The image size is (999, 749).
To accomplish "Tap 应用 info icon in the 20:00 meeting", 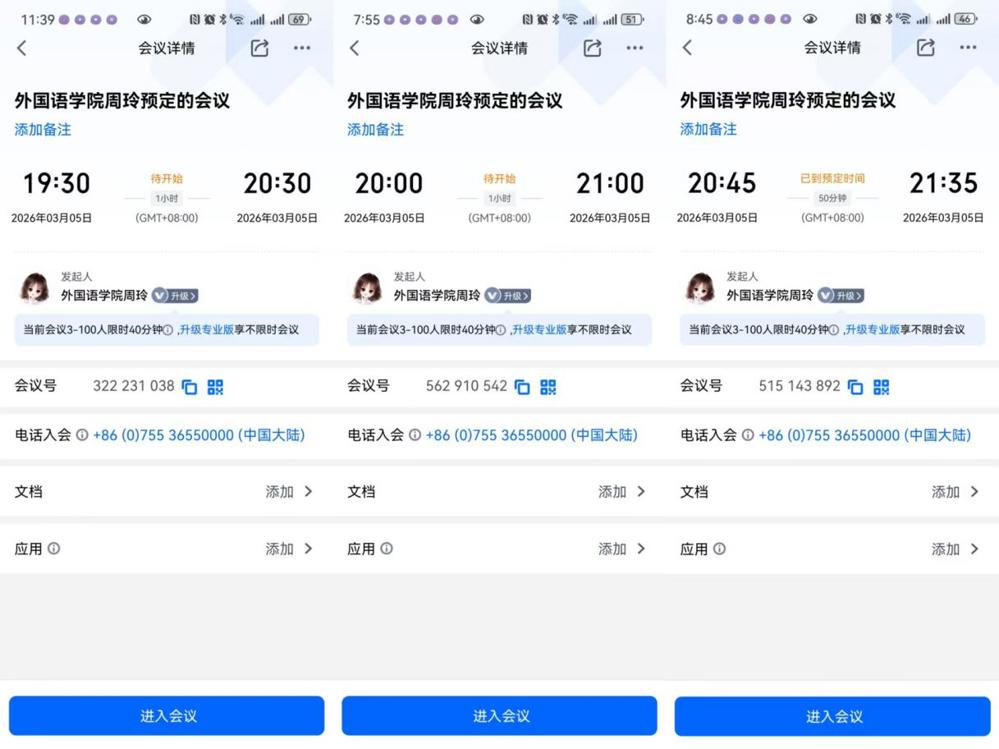I will click(386, 548).
